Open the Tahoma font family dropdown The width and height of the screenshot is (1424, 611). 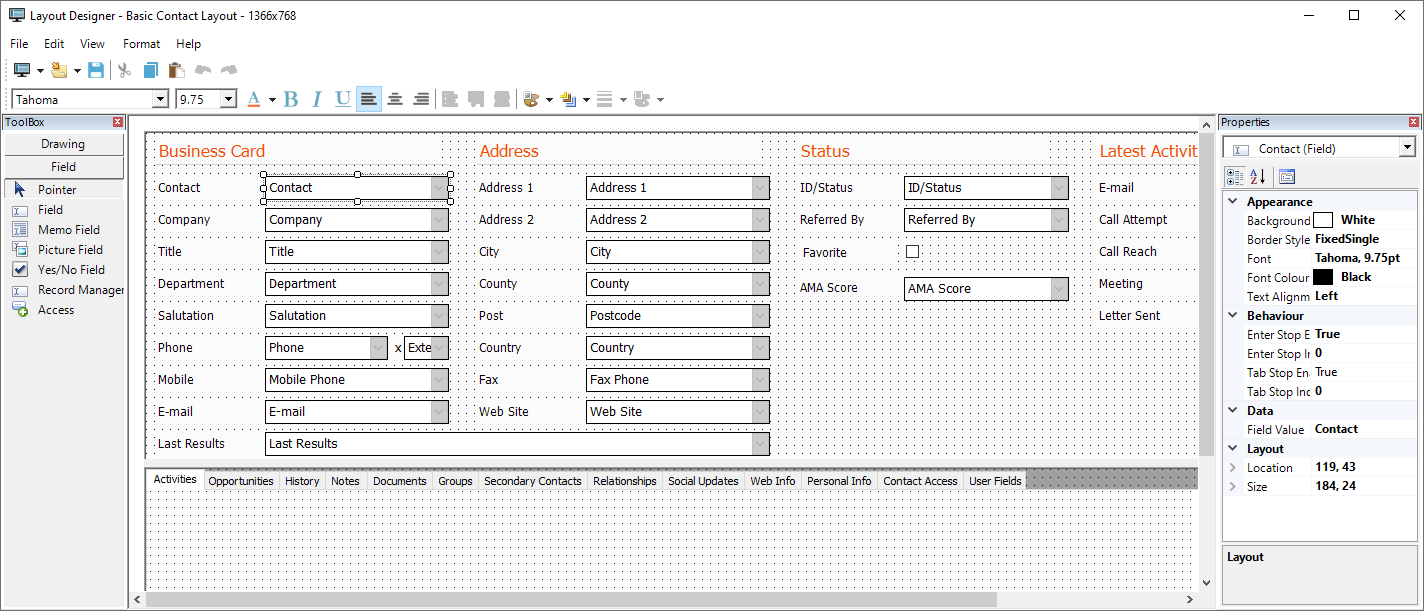click(160, 99)
